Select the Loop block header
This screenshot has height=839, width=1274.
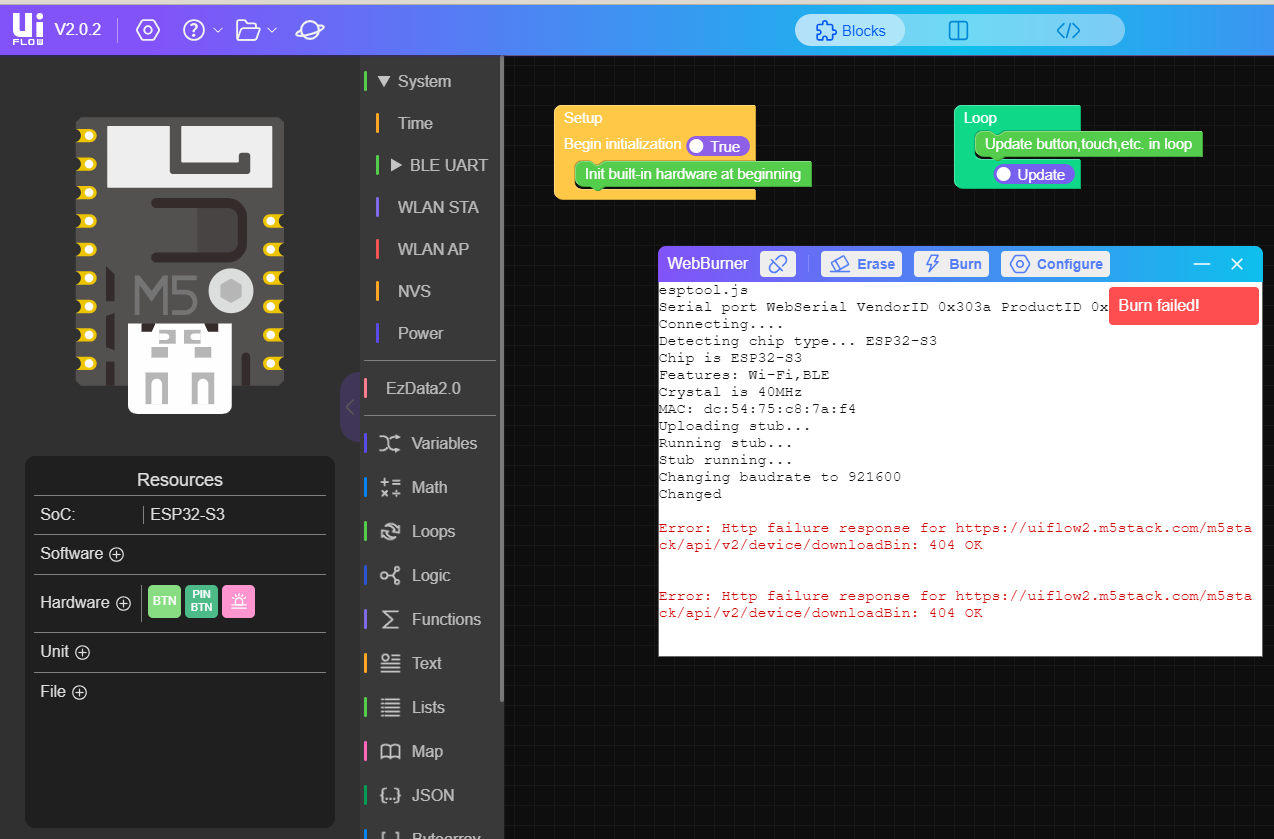(980, 118)
